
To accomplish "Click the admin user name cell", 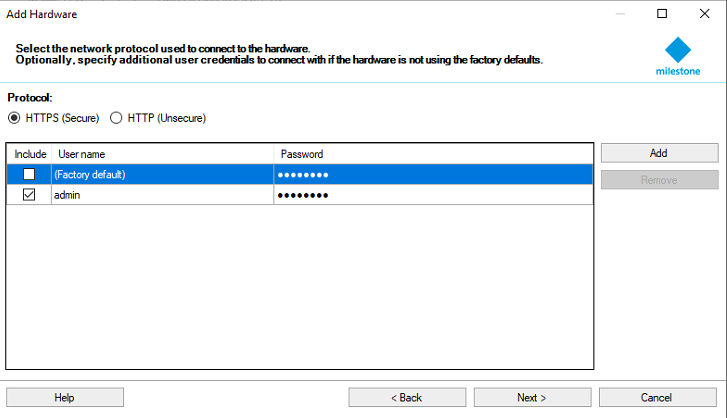I will point(162,195).
